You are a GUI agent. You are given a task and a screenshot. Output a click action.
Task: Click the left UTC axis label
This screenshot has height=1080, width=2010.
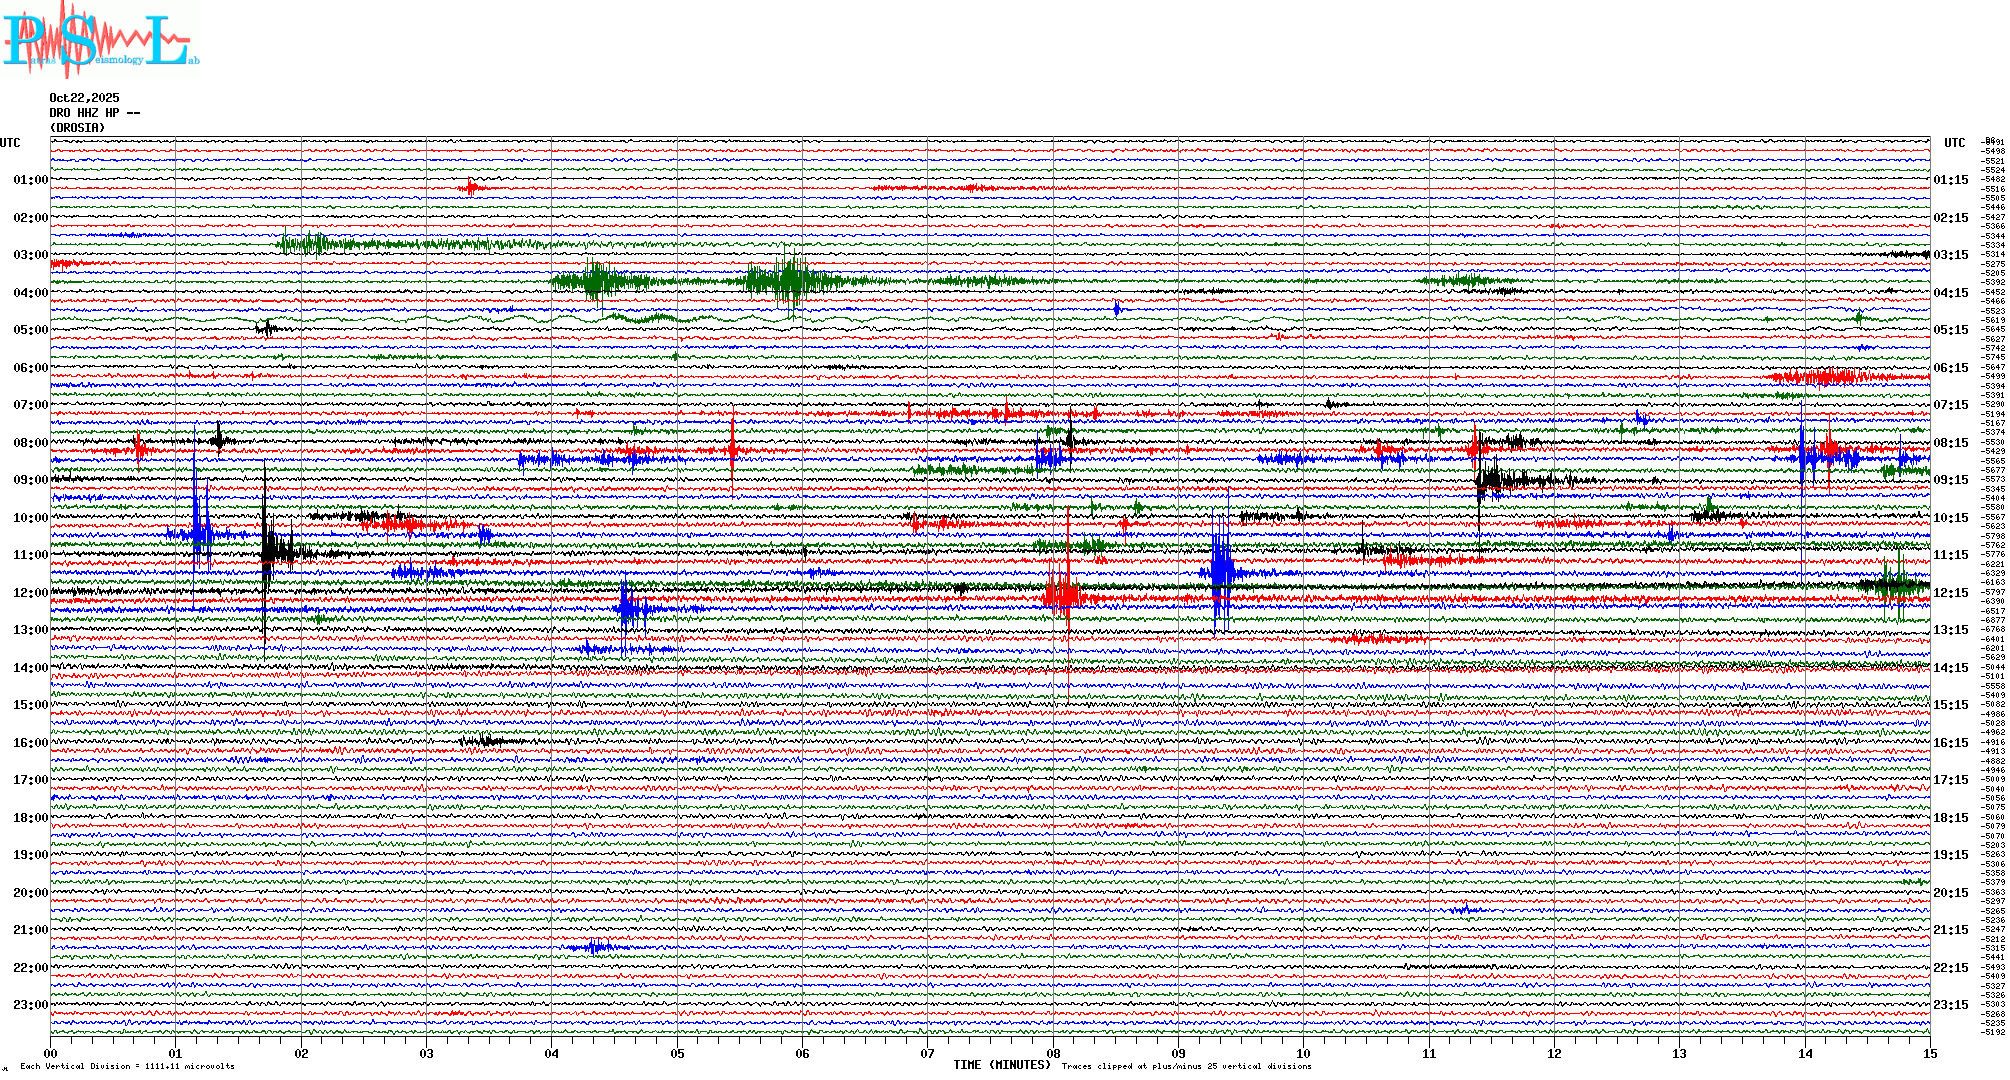coord(10,143)
